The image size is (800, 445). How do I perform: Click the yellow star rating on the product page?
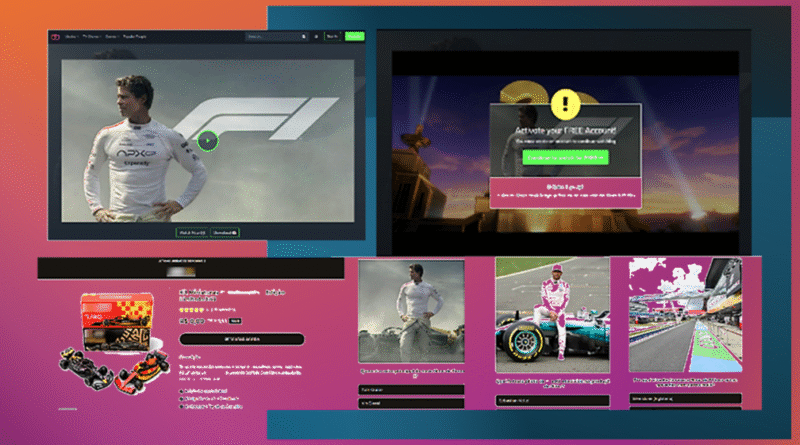(191, 310)
